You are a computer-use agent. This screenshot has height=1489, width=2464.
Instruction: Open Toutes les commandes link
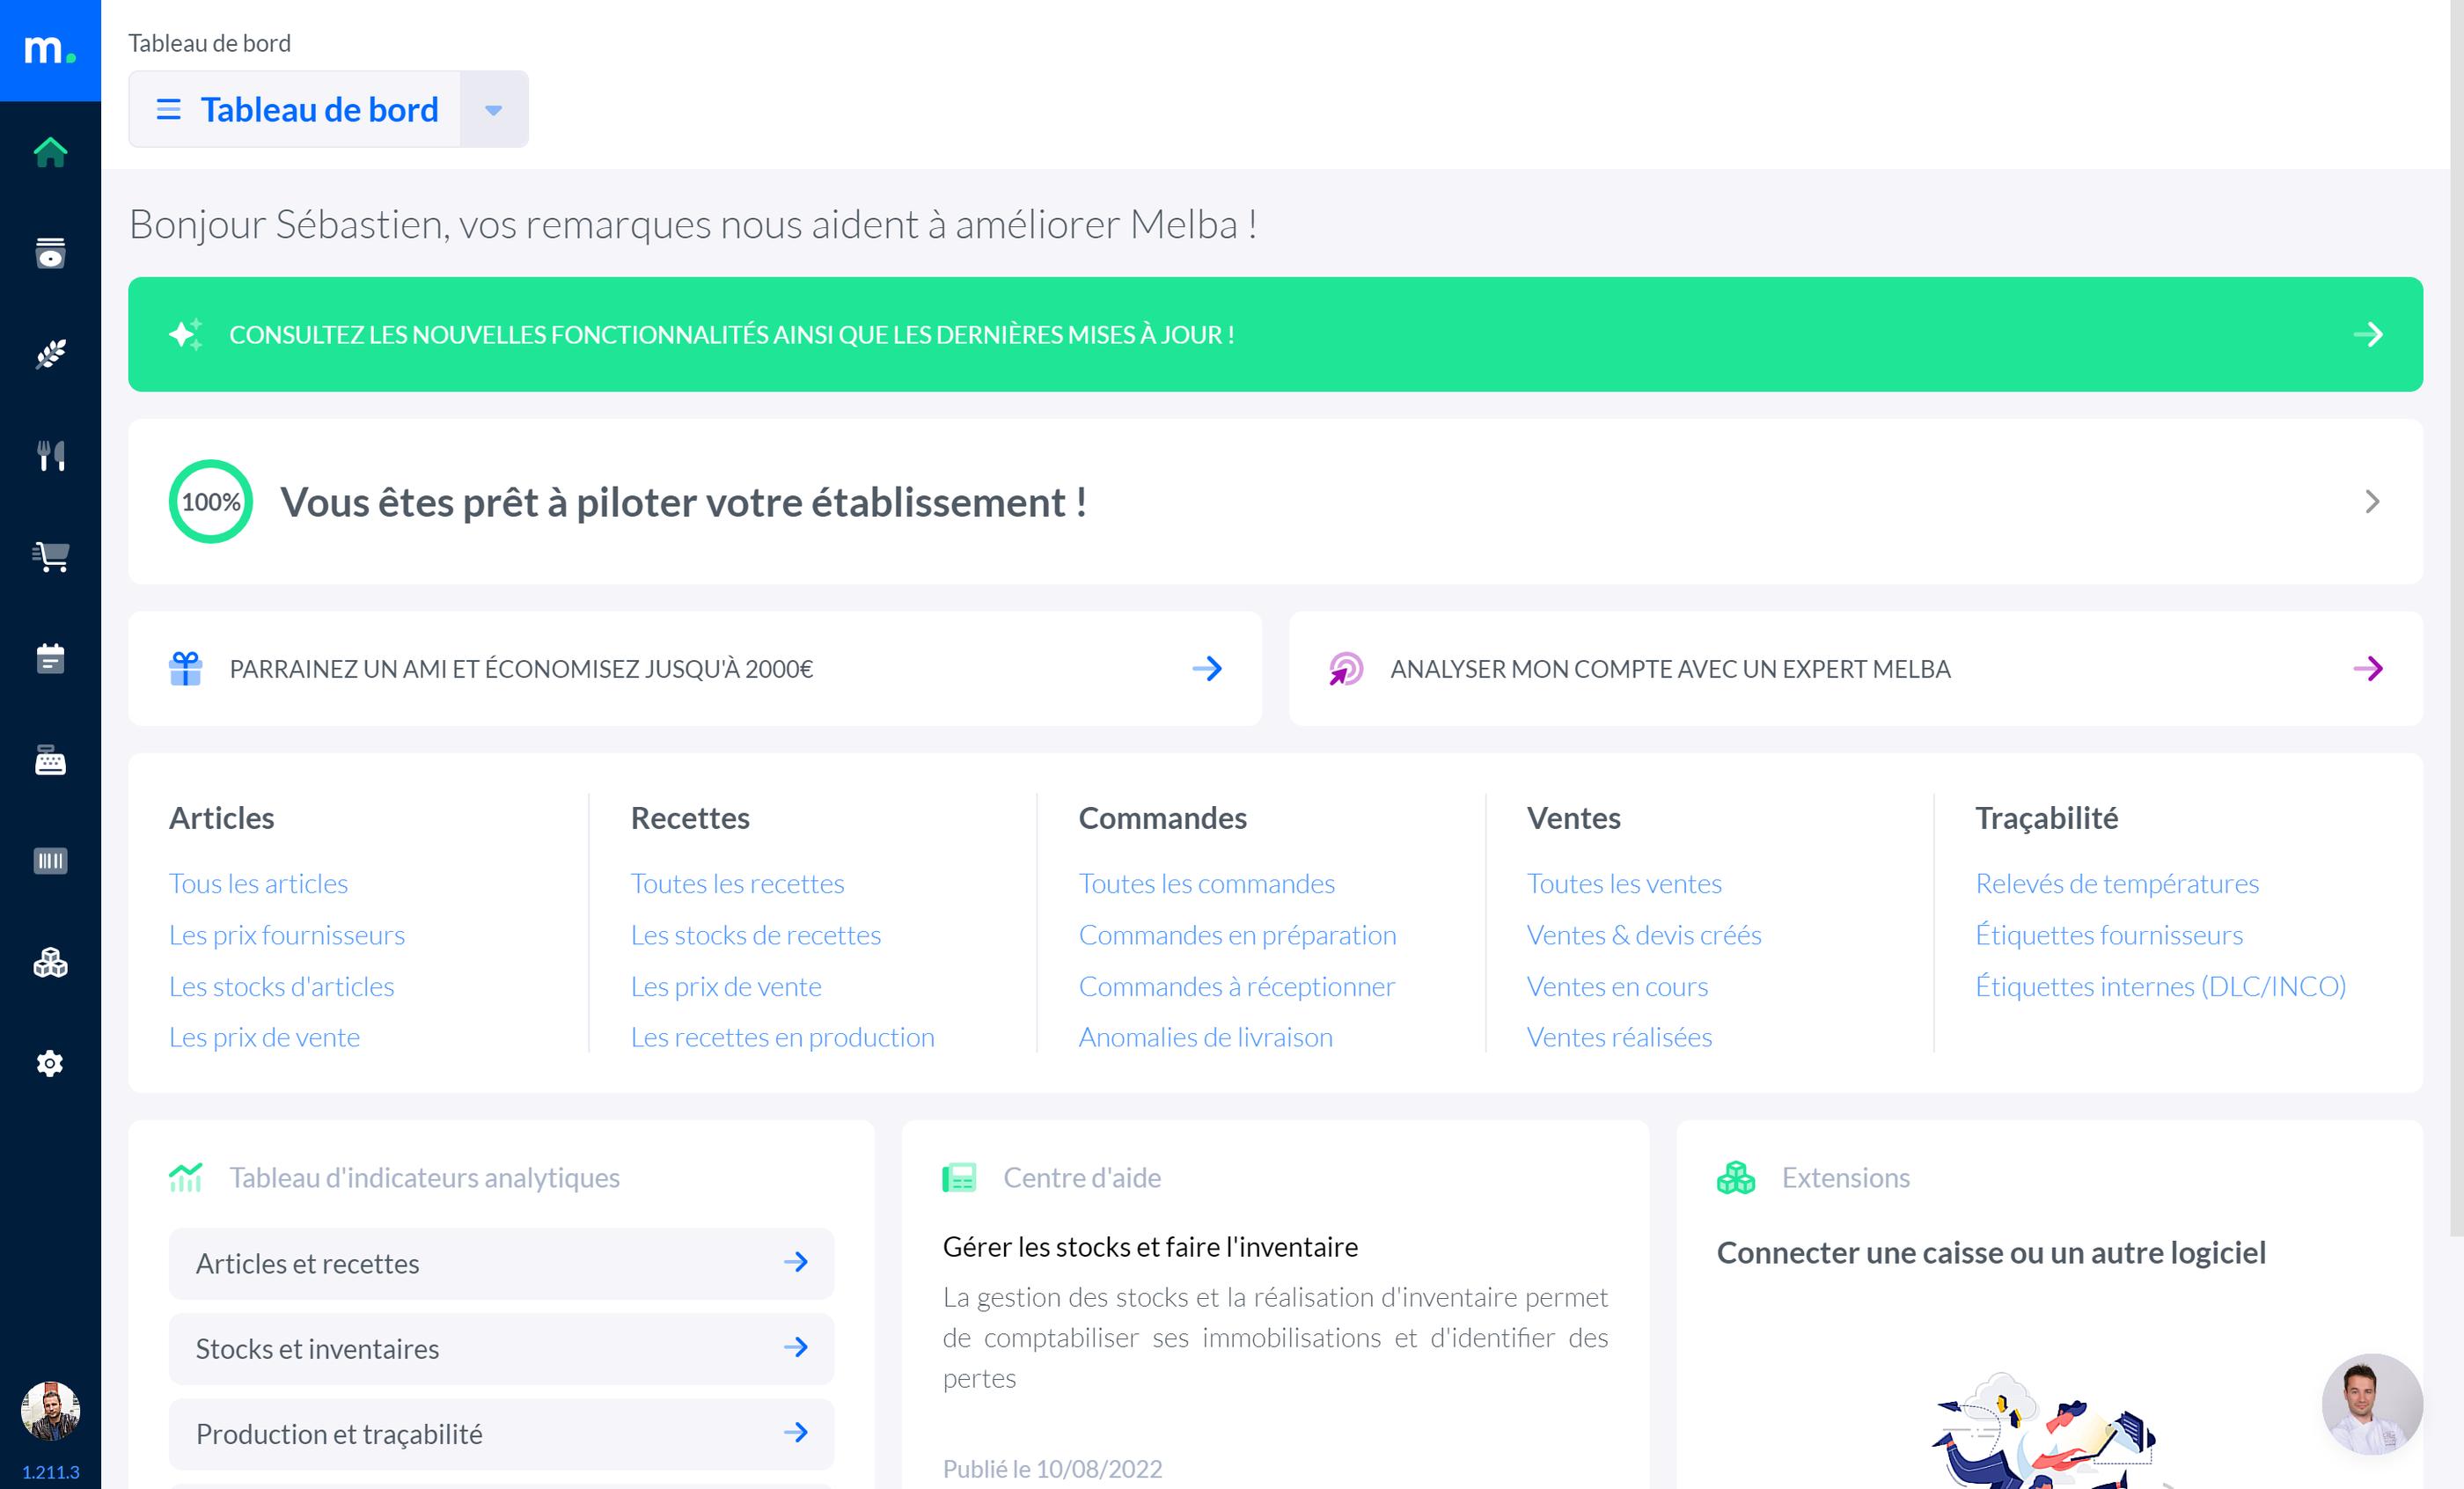click(1206, 883)
